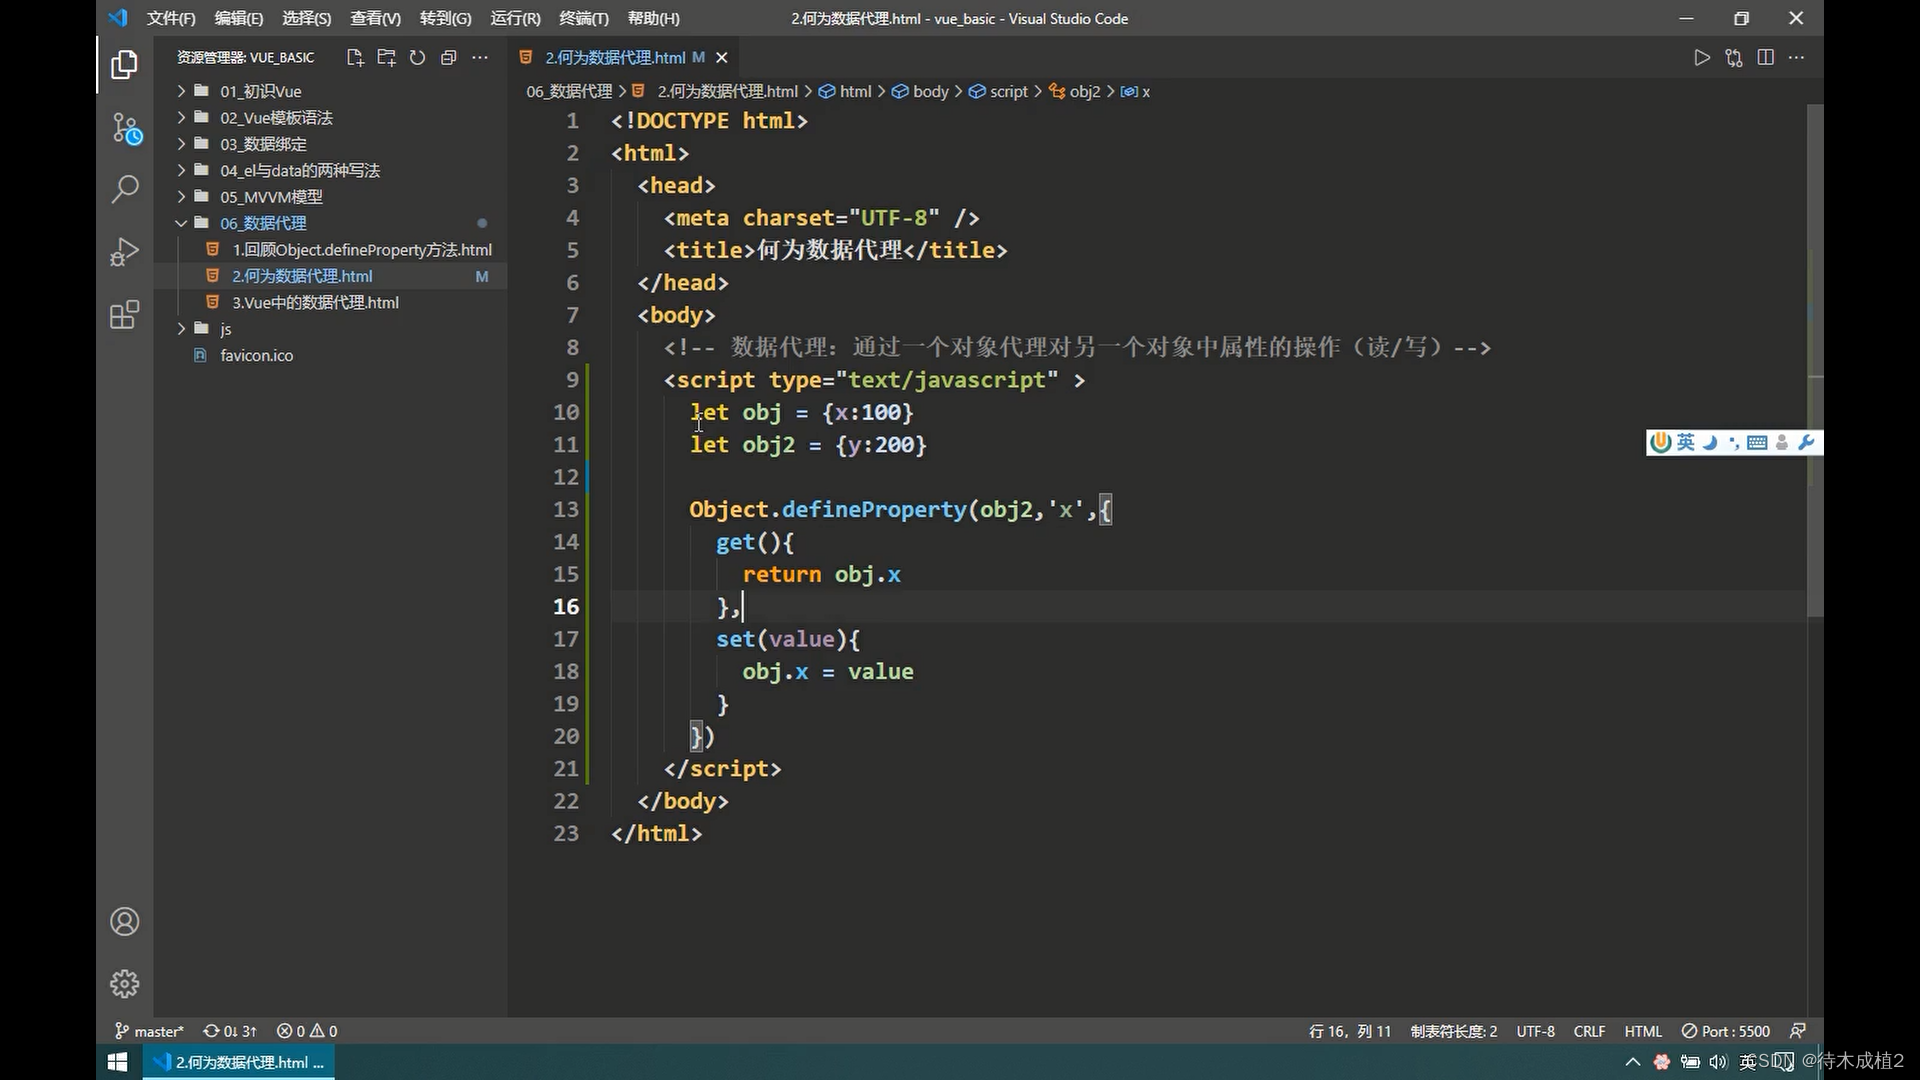1920x1080 pixels.
Task: Change CRLF end of line sequence
Action: [x=1589, y=1031]
